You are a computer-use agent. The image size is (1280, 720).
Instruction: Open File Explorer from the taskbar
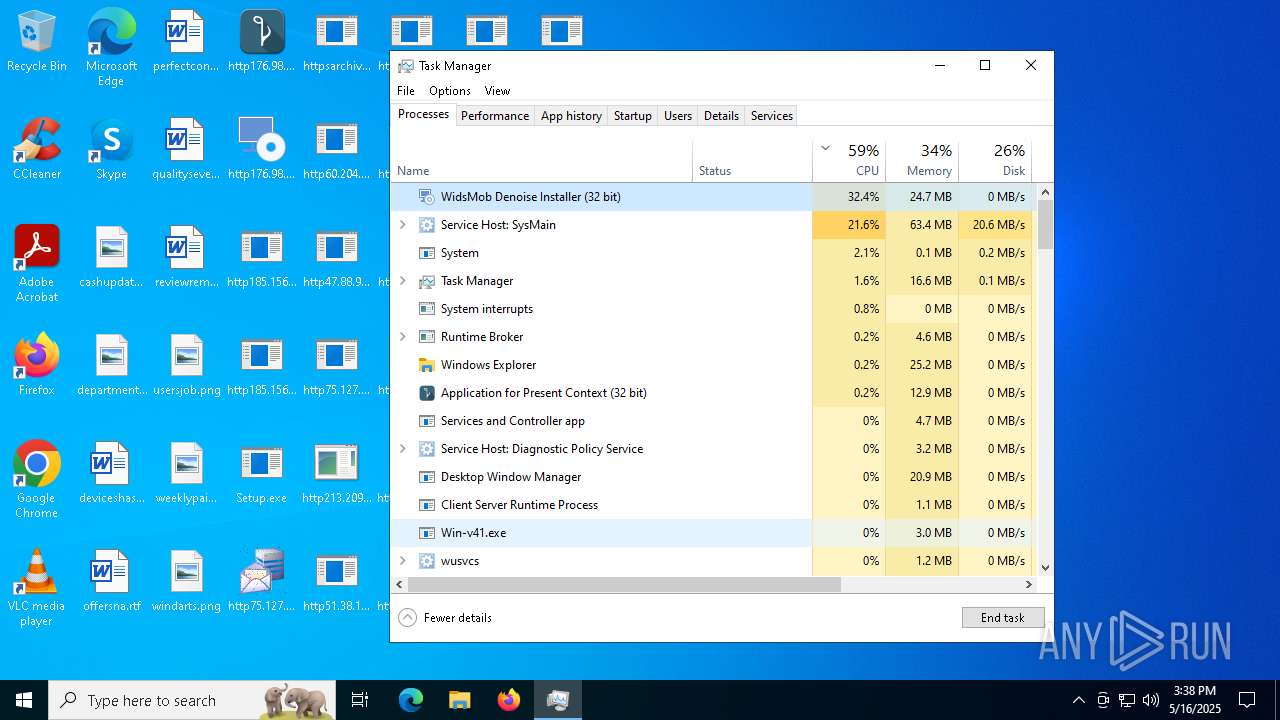click(x=459, y=700)
